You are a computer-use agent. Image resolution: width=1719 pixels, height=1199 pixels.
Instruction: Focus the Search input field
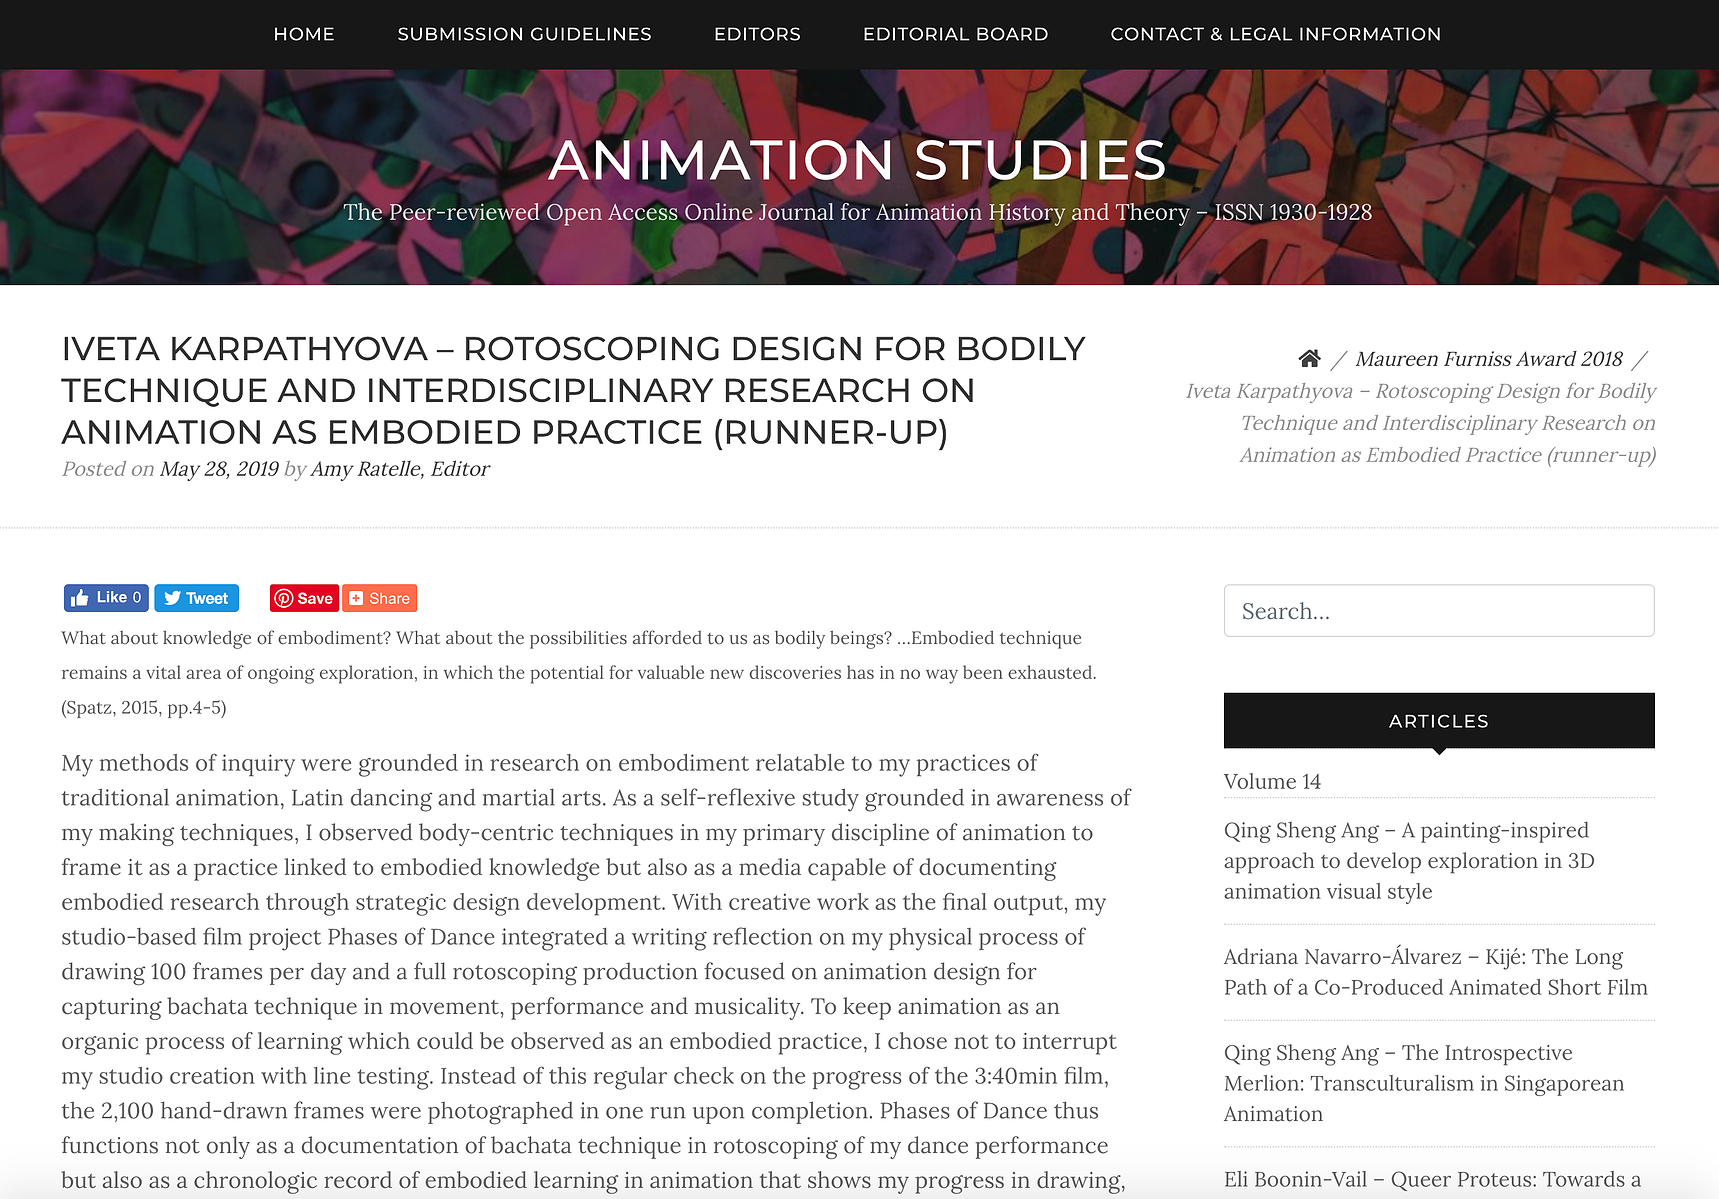[x=1439, y=611]
